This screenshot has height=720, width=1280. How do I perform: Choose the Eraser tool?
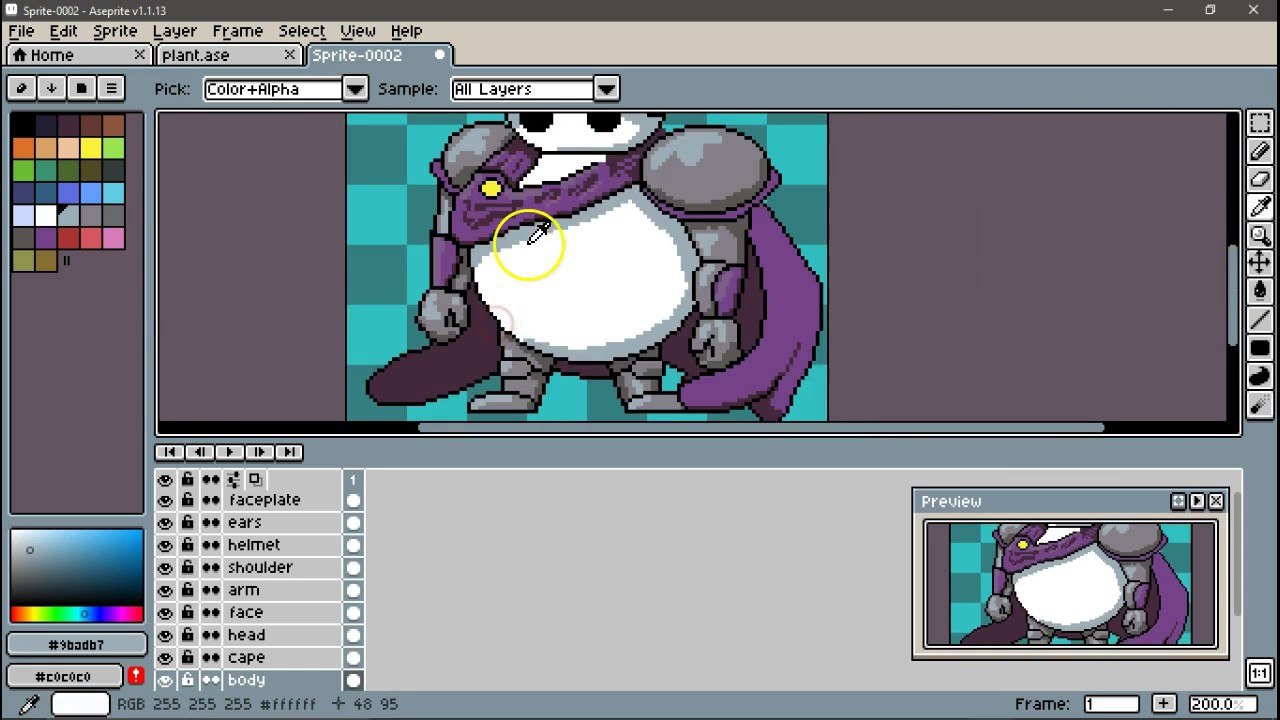point(1259,179)
